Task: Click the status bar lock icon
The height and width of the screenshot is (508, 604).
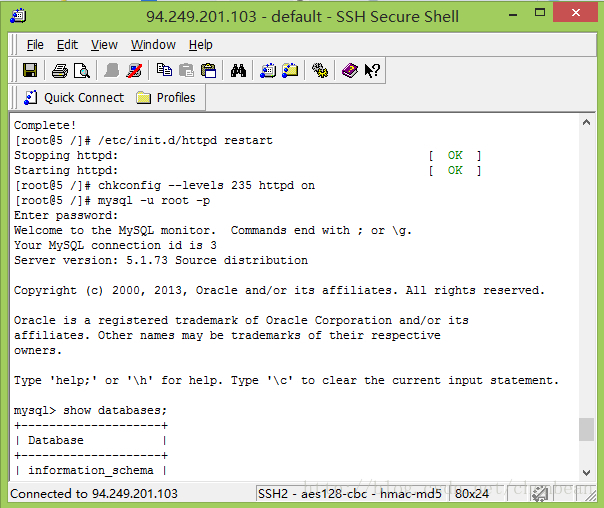Action: click(539, 494)
